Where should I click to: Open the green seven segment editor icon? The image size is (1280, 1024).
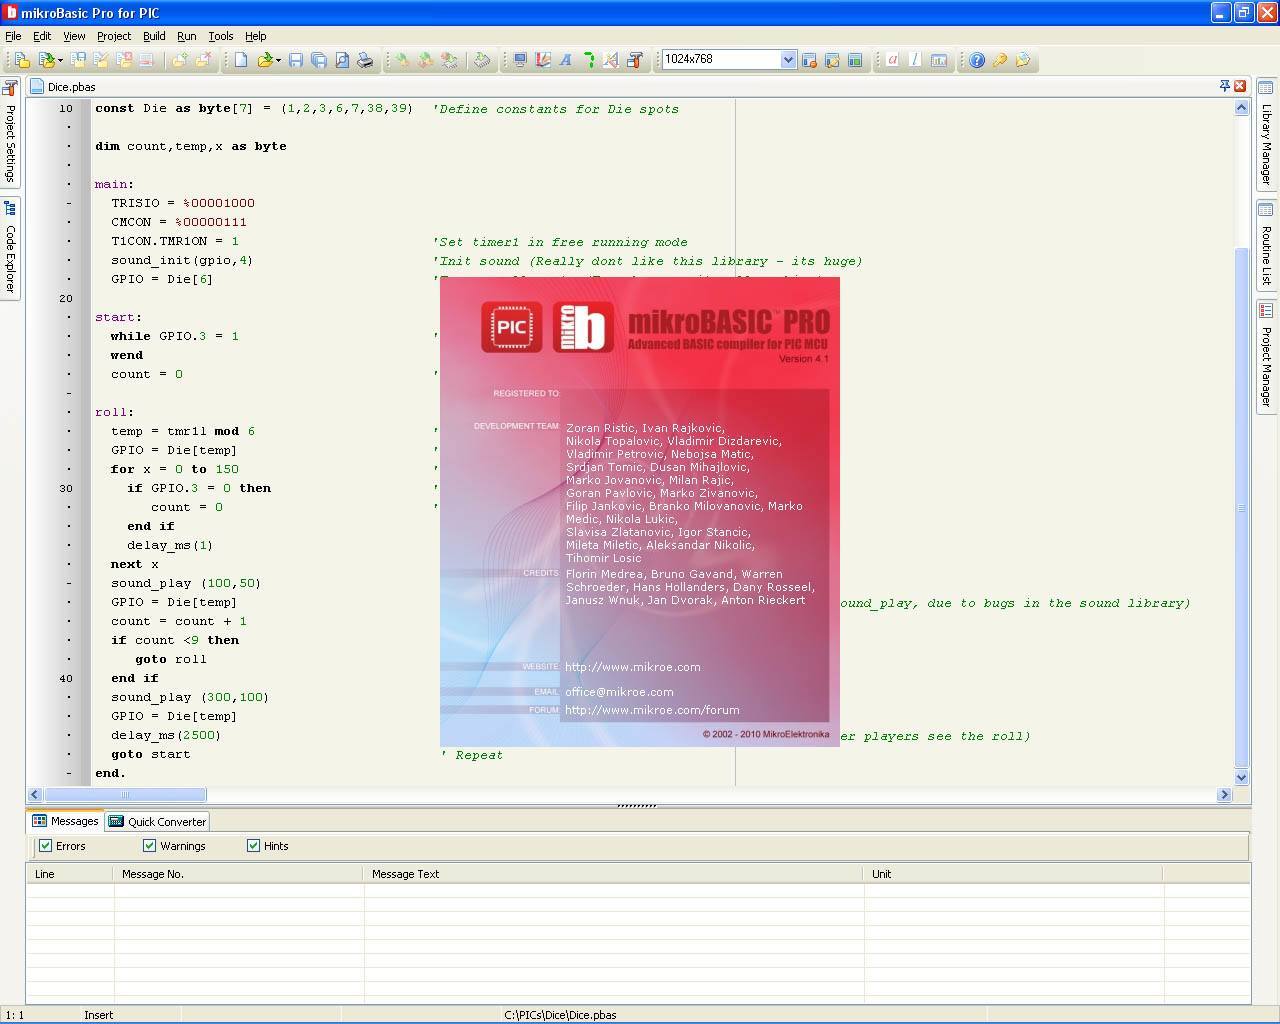(x=589, y=60)
